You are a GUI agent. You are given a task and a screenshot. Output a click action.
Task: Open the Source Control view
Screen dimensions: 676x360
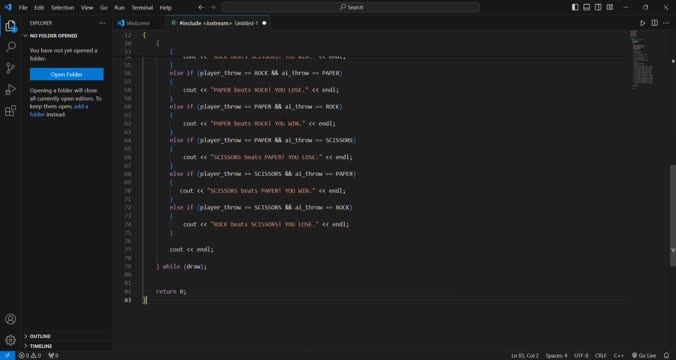(11, 68)
